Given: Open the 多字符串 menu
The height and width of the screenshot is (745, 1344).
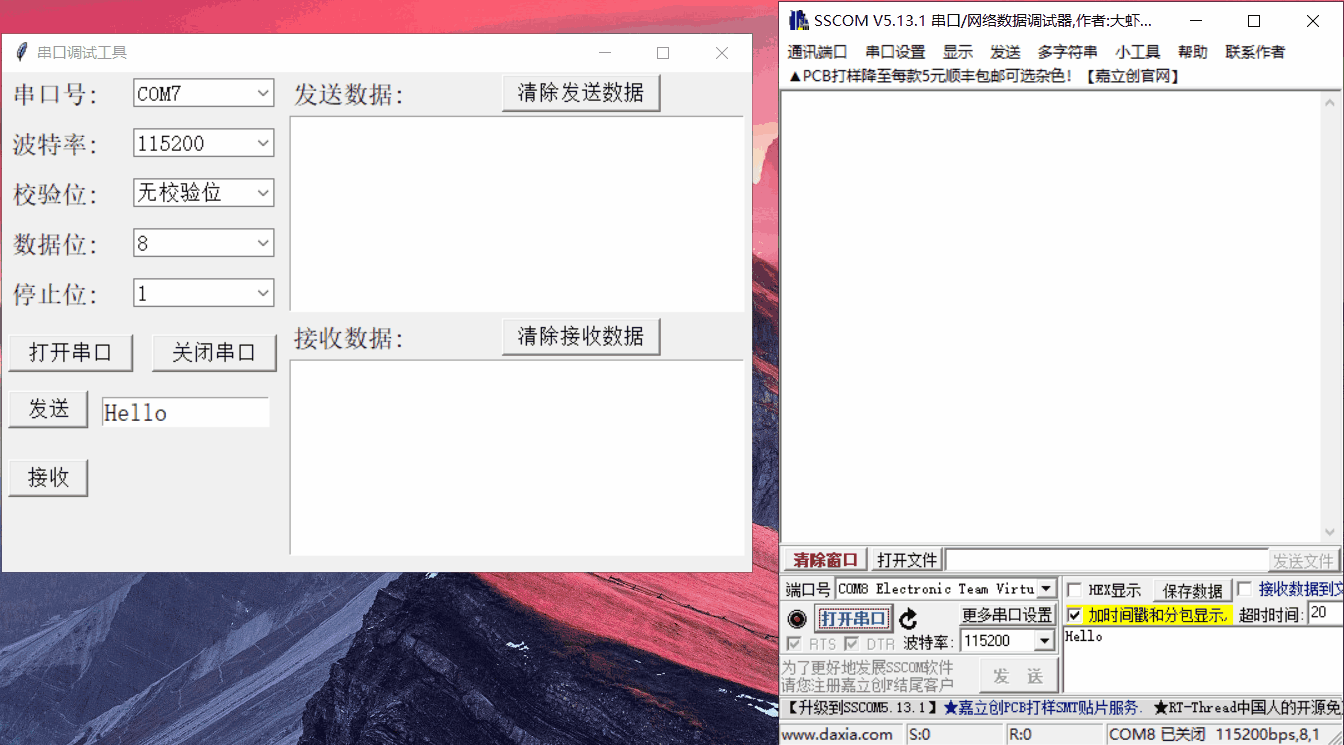Looking at the screenshot, I should point(1066,52).
